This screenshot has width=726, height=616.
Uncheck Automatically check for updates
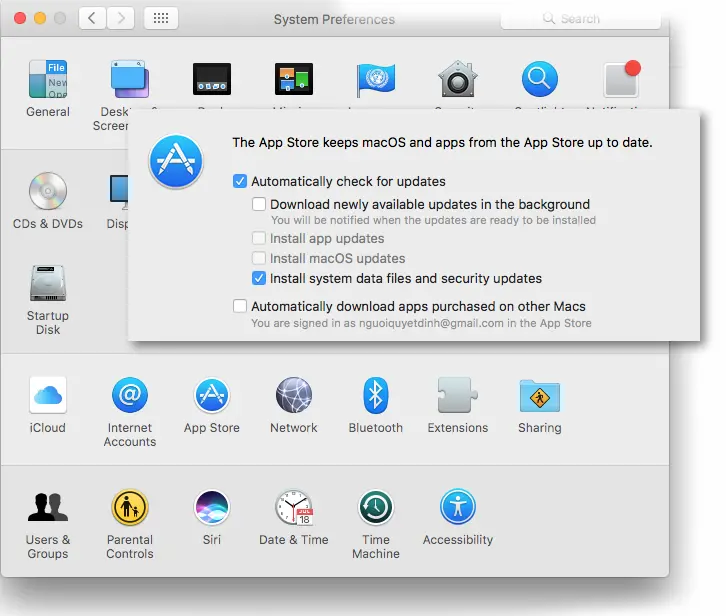pyautogui.click(x=240, y=182)
